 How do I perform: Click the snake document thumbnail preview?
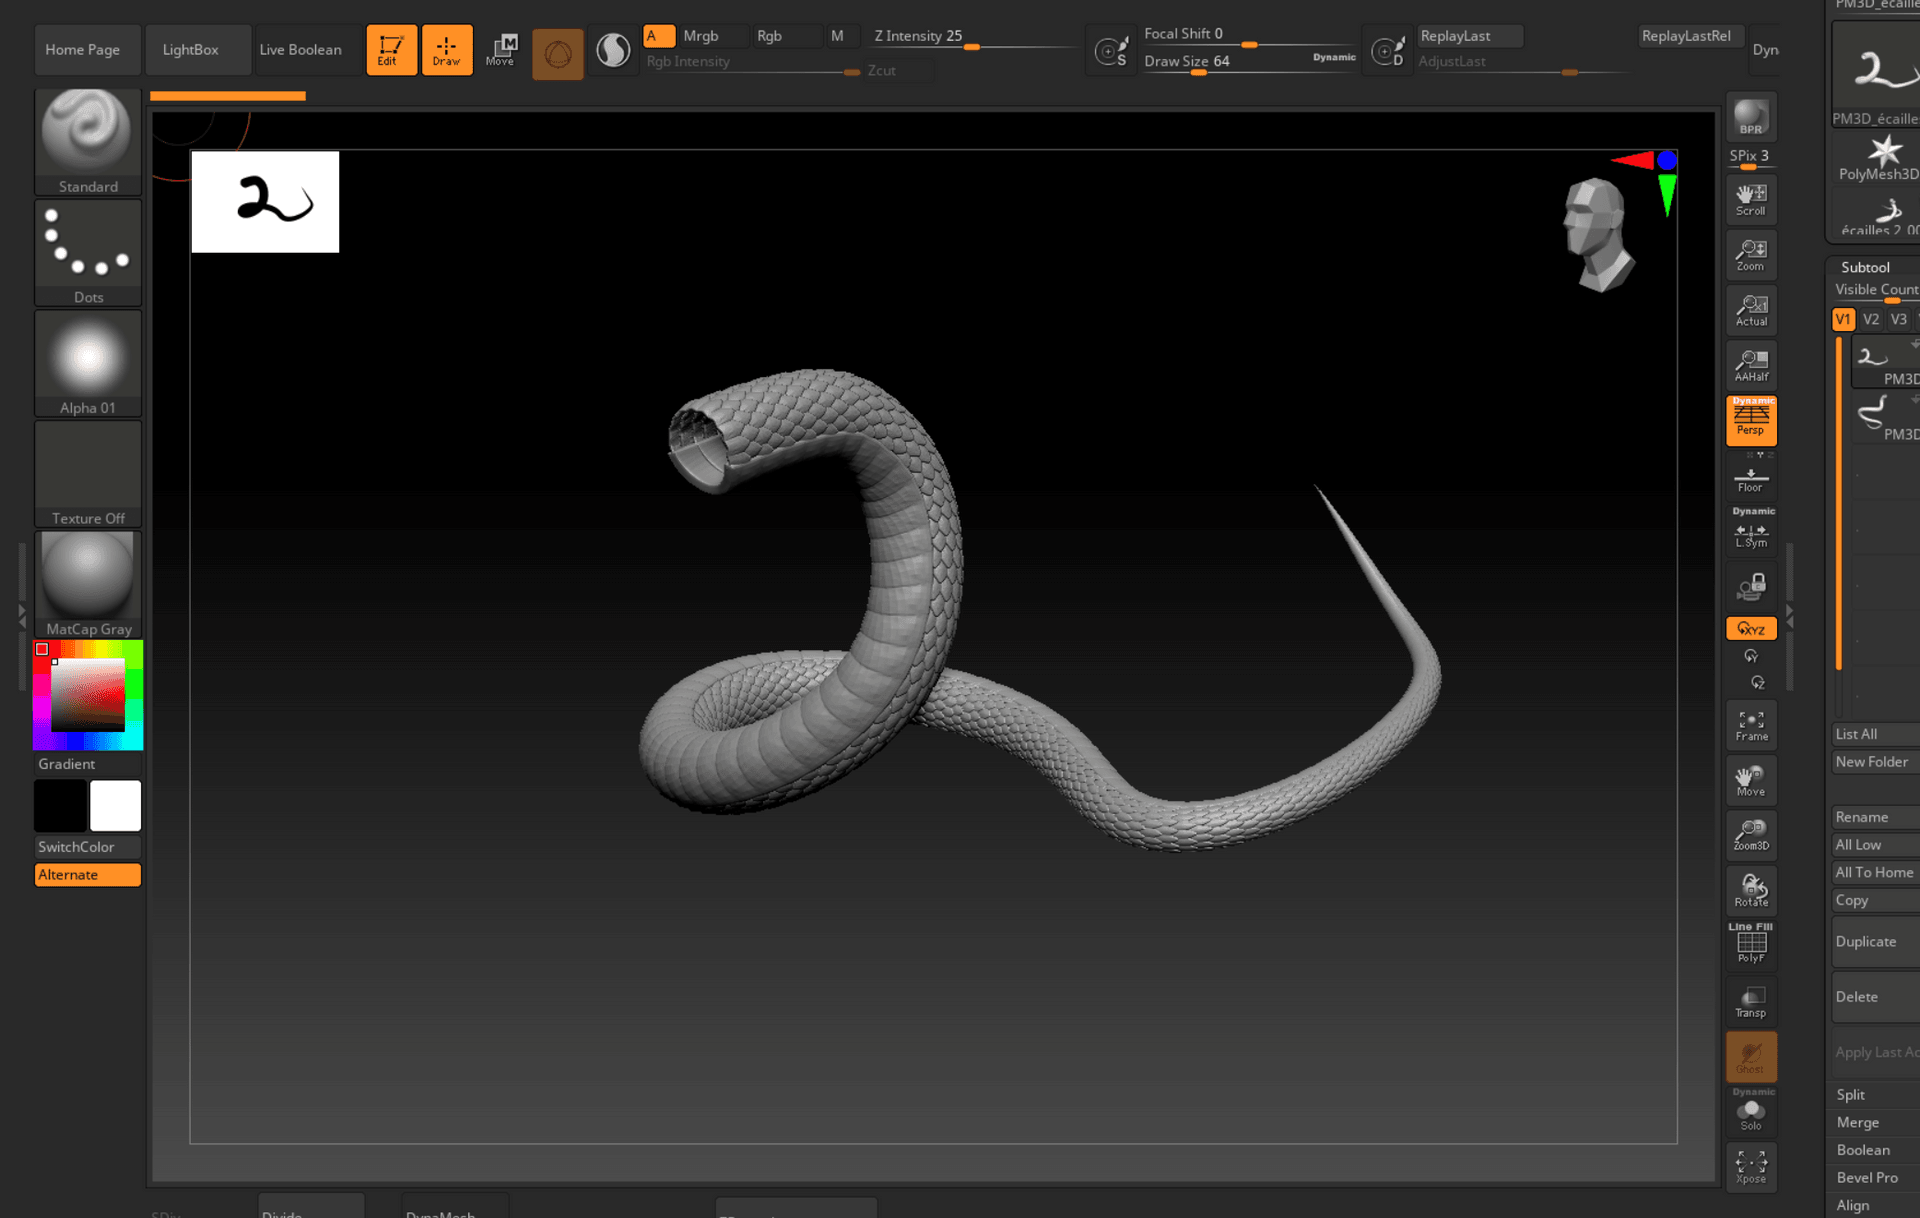point(265,201)
